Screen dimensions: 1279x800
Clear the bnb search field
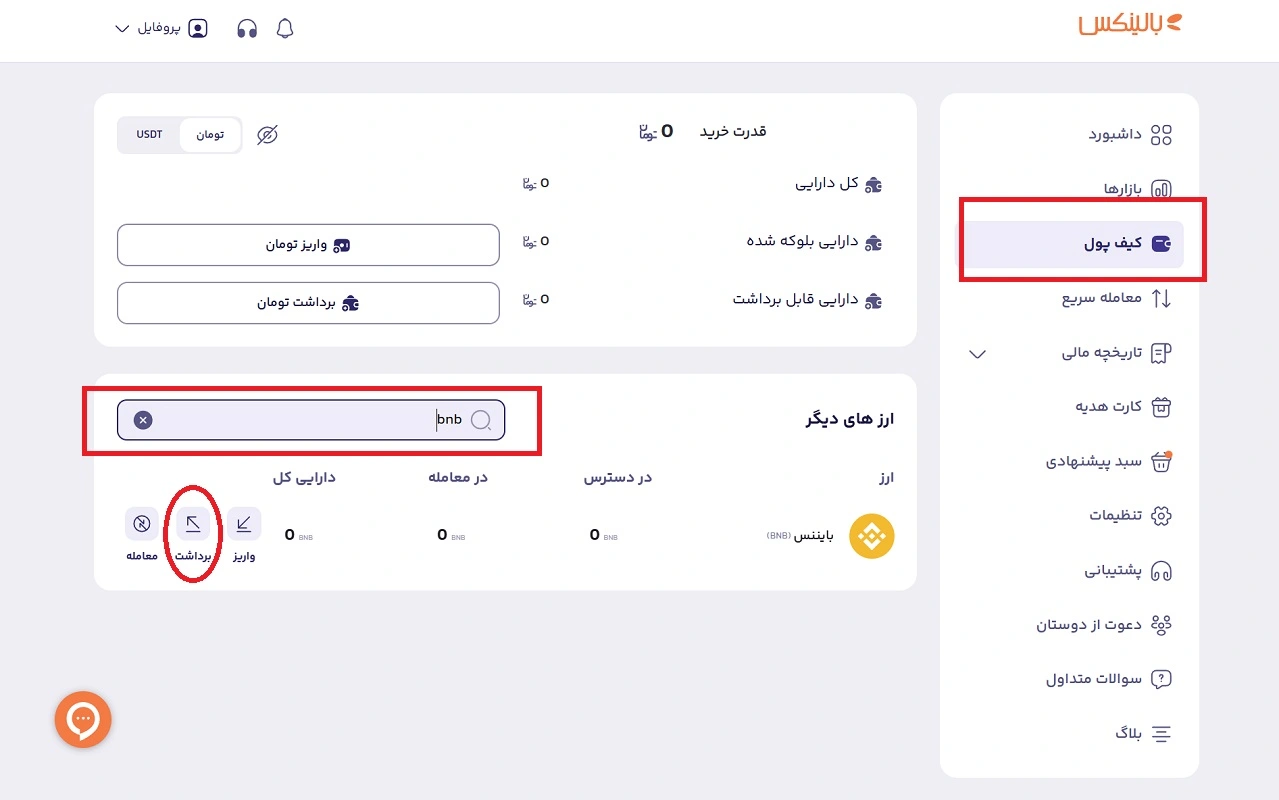click(143, 420)
